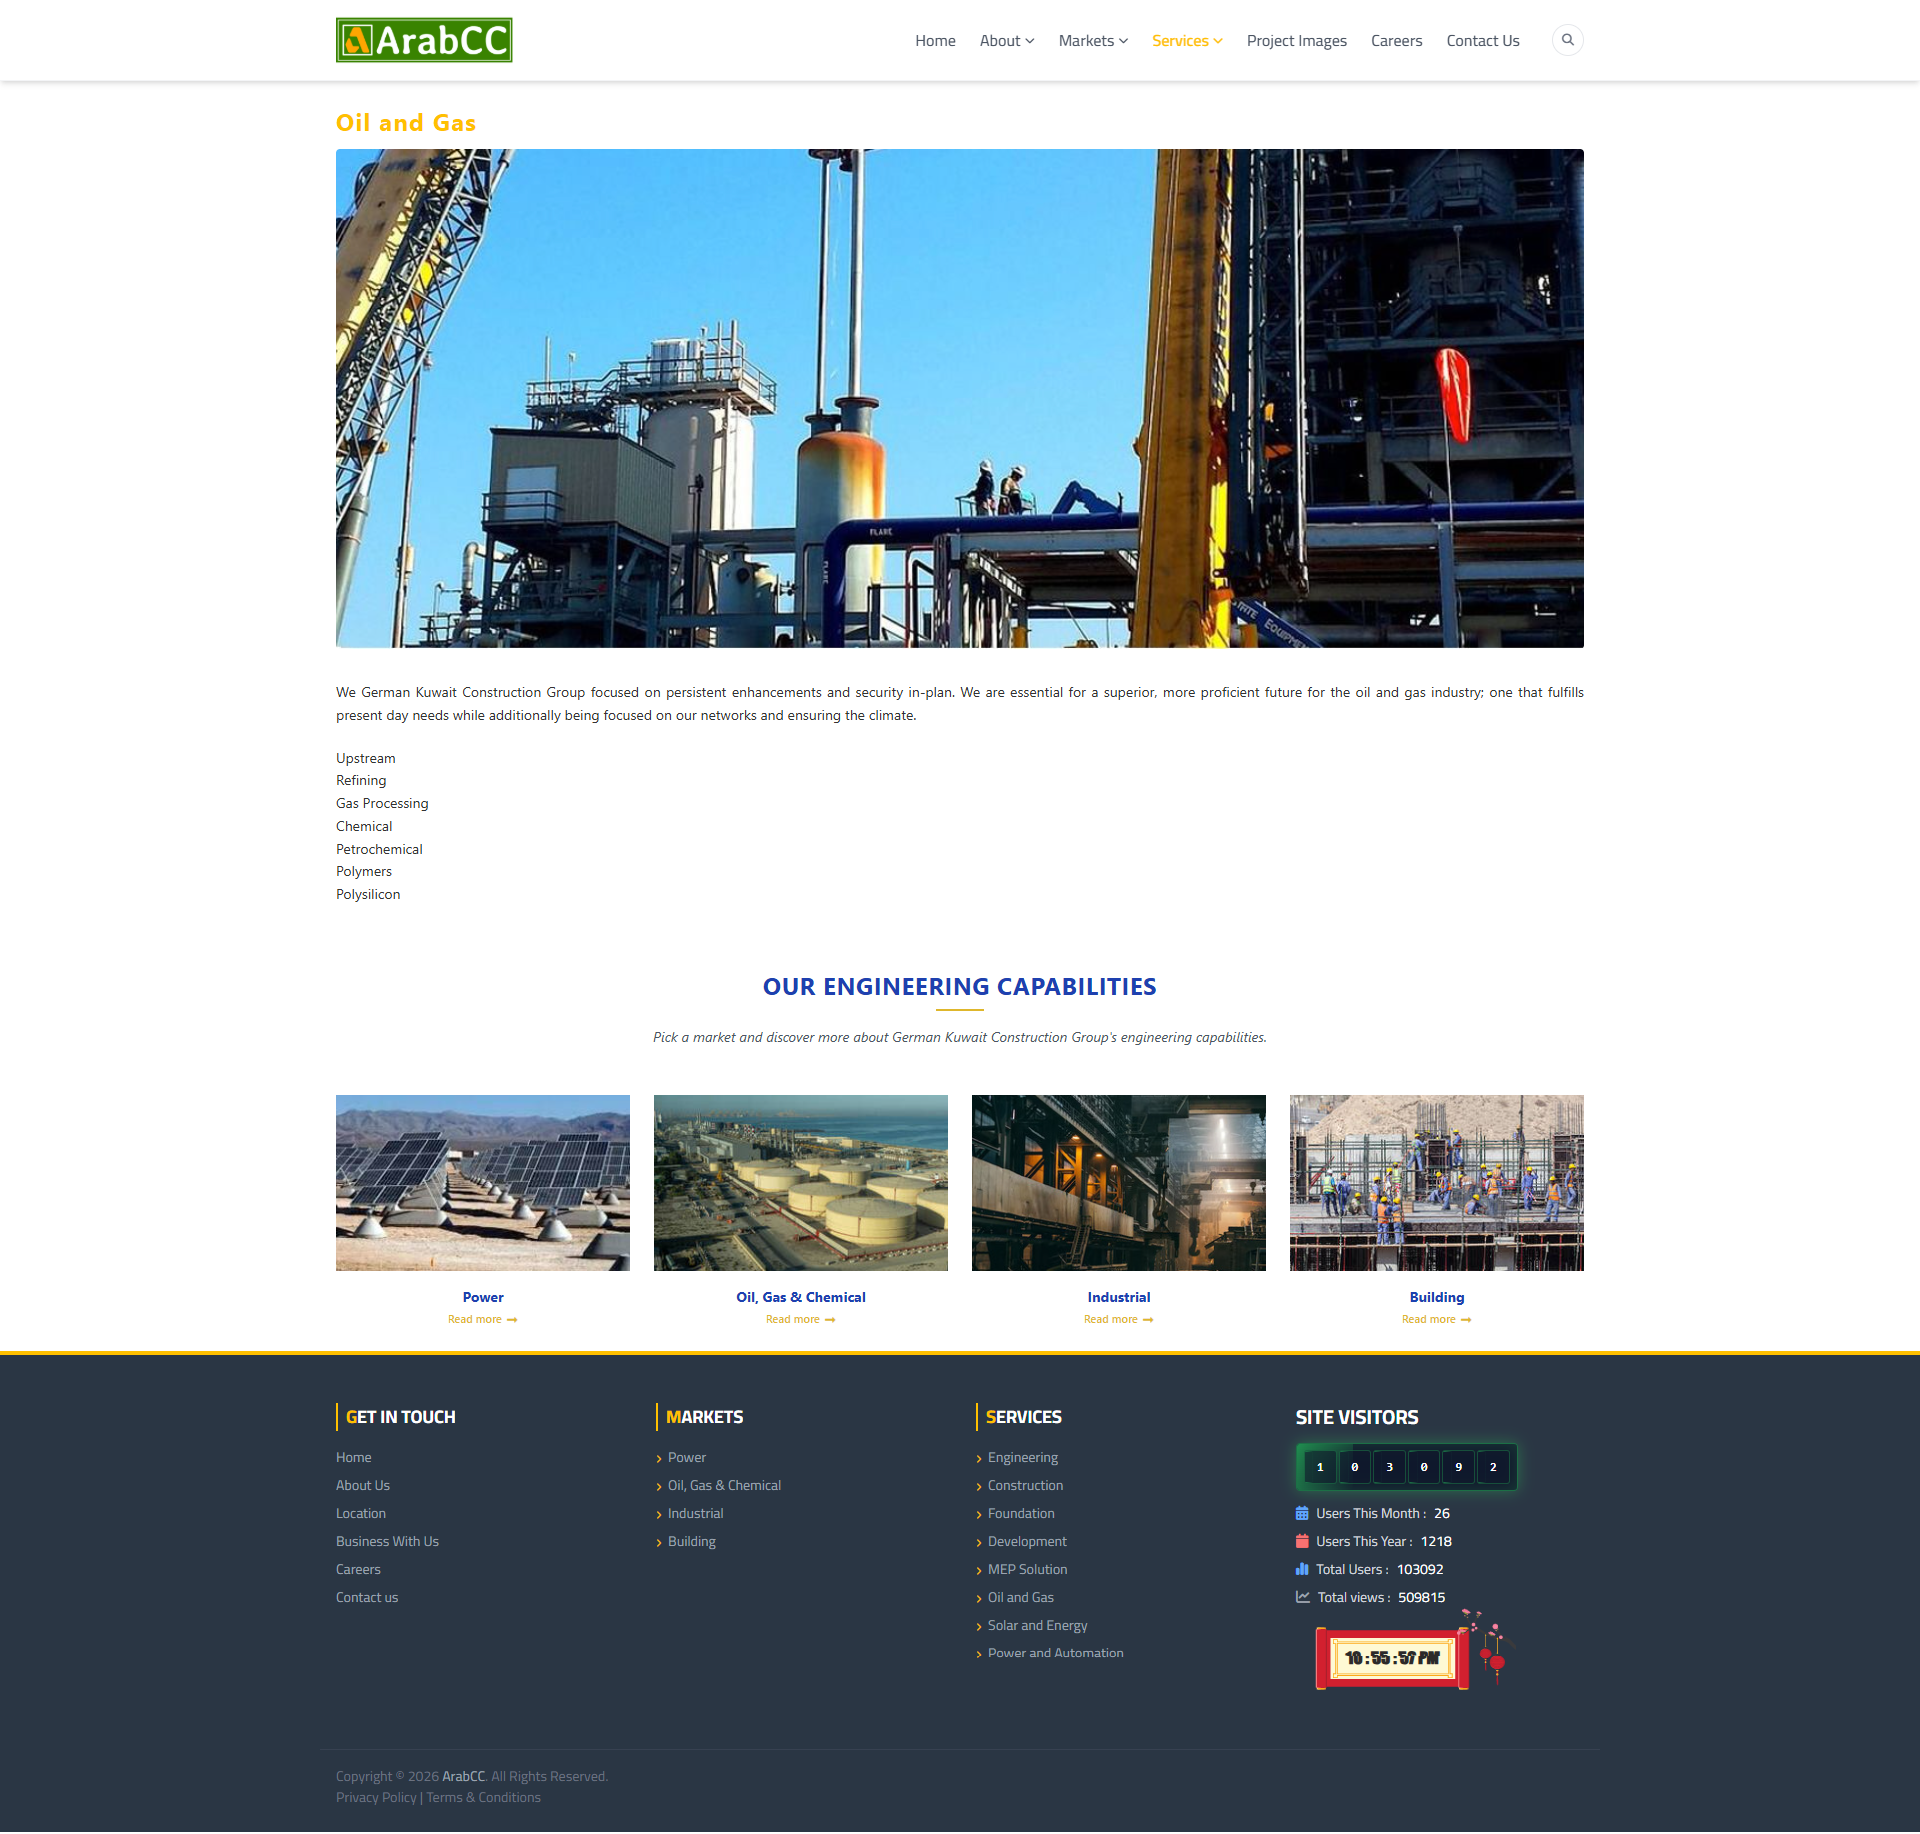
Task: Click the Polysilicon list item
Action: 368,894
